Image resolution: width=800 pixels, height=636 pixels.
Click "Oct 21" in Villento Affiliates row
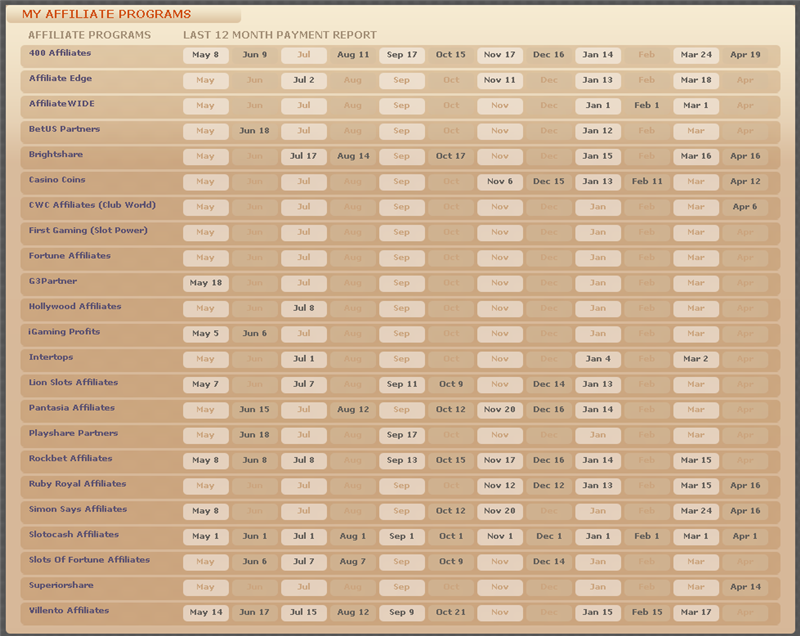[x=451, y=613]
